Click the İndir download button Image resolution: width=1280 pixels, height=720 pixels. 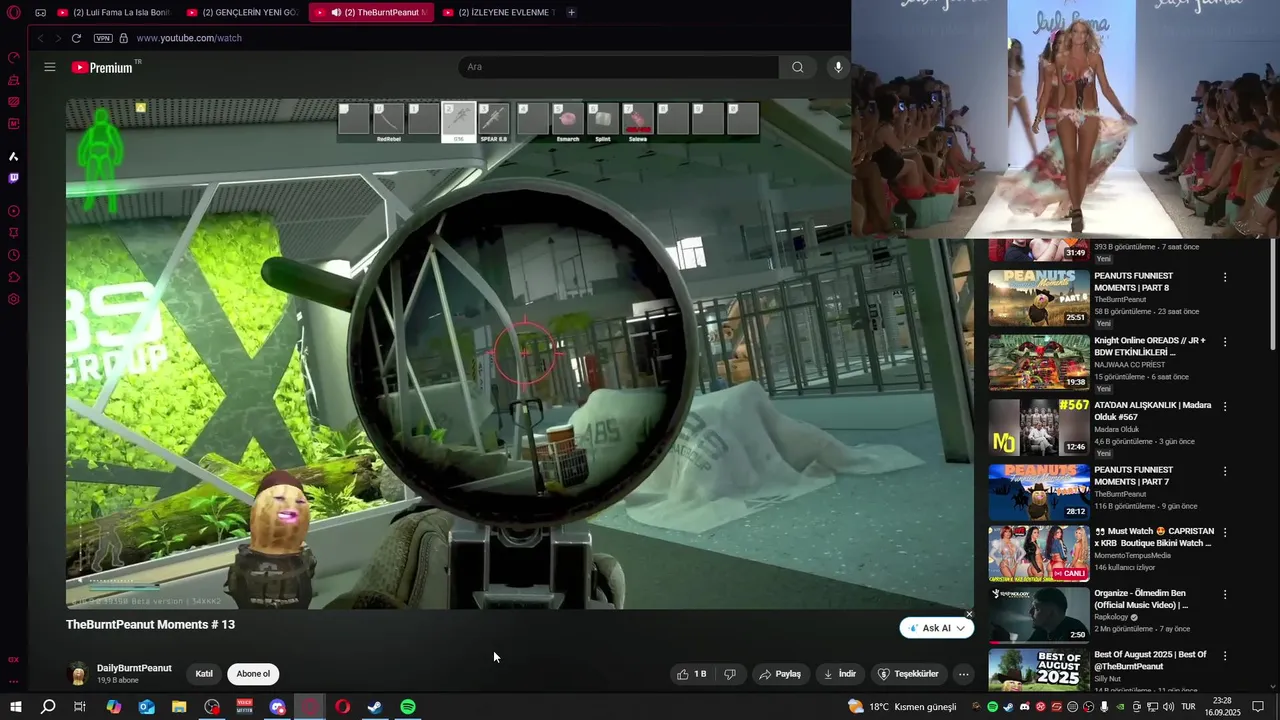coord(840,674)
